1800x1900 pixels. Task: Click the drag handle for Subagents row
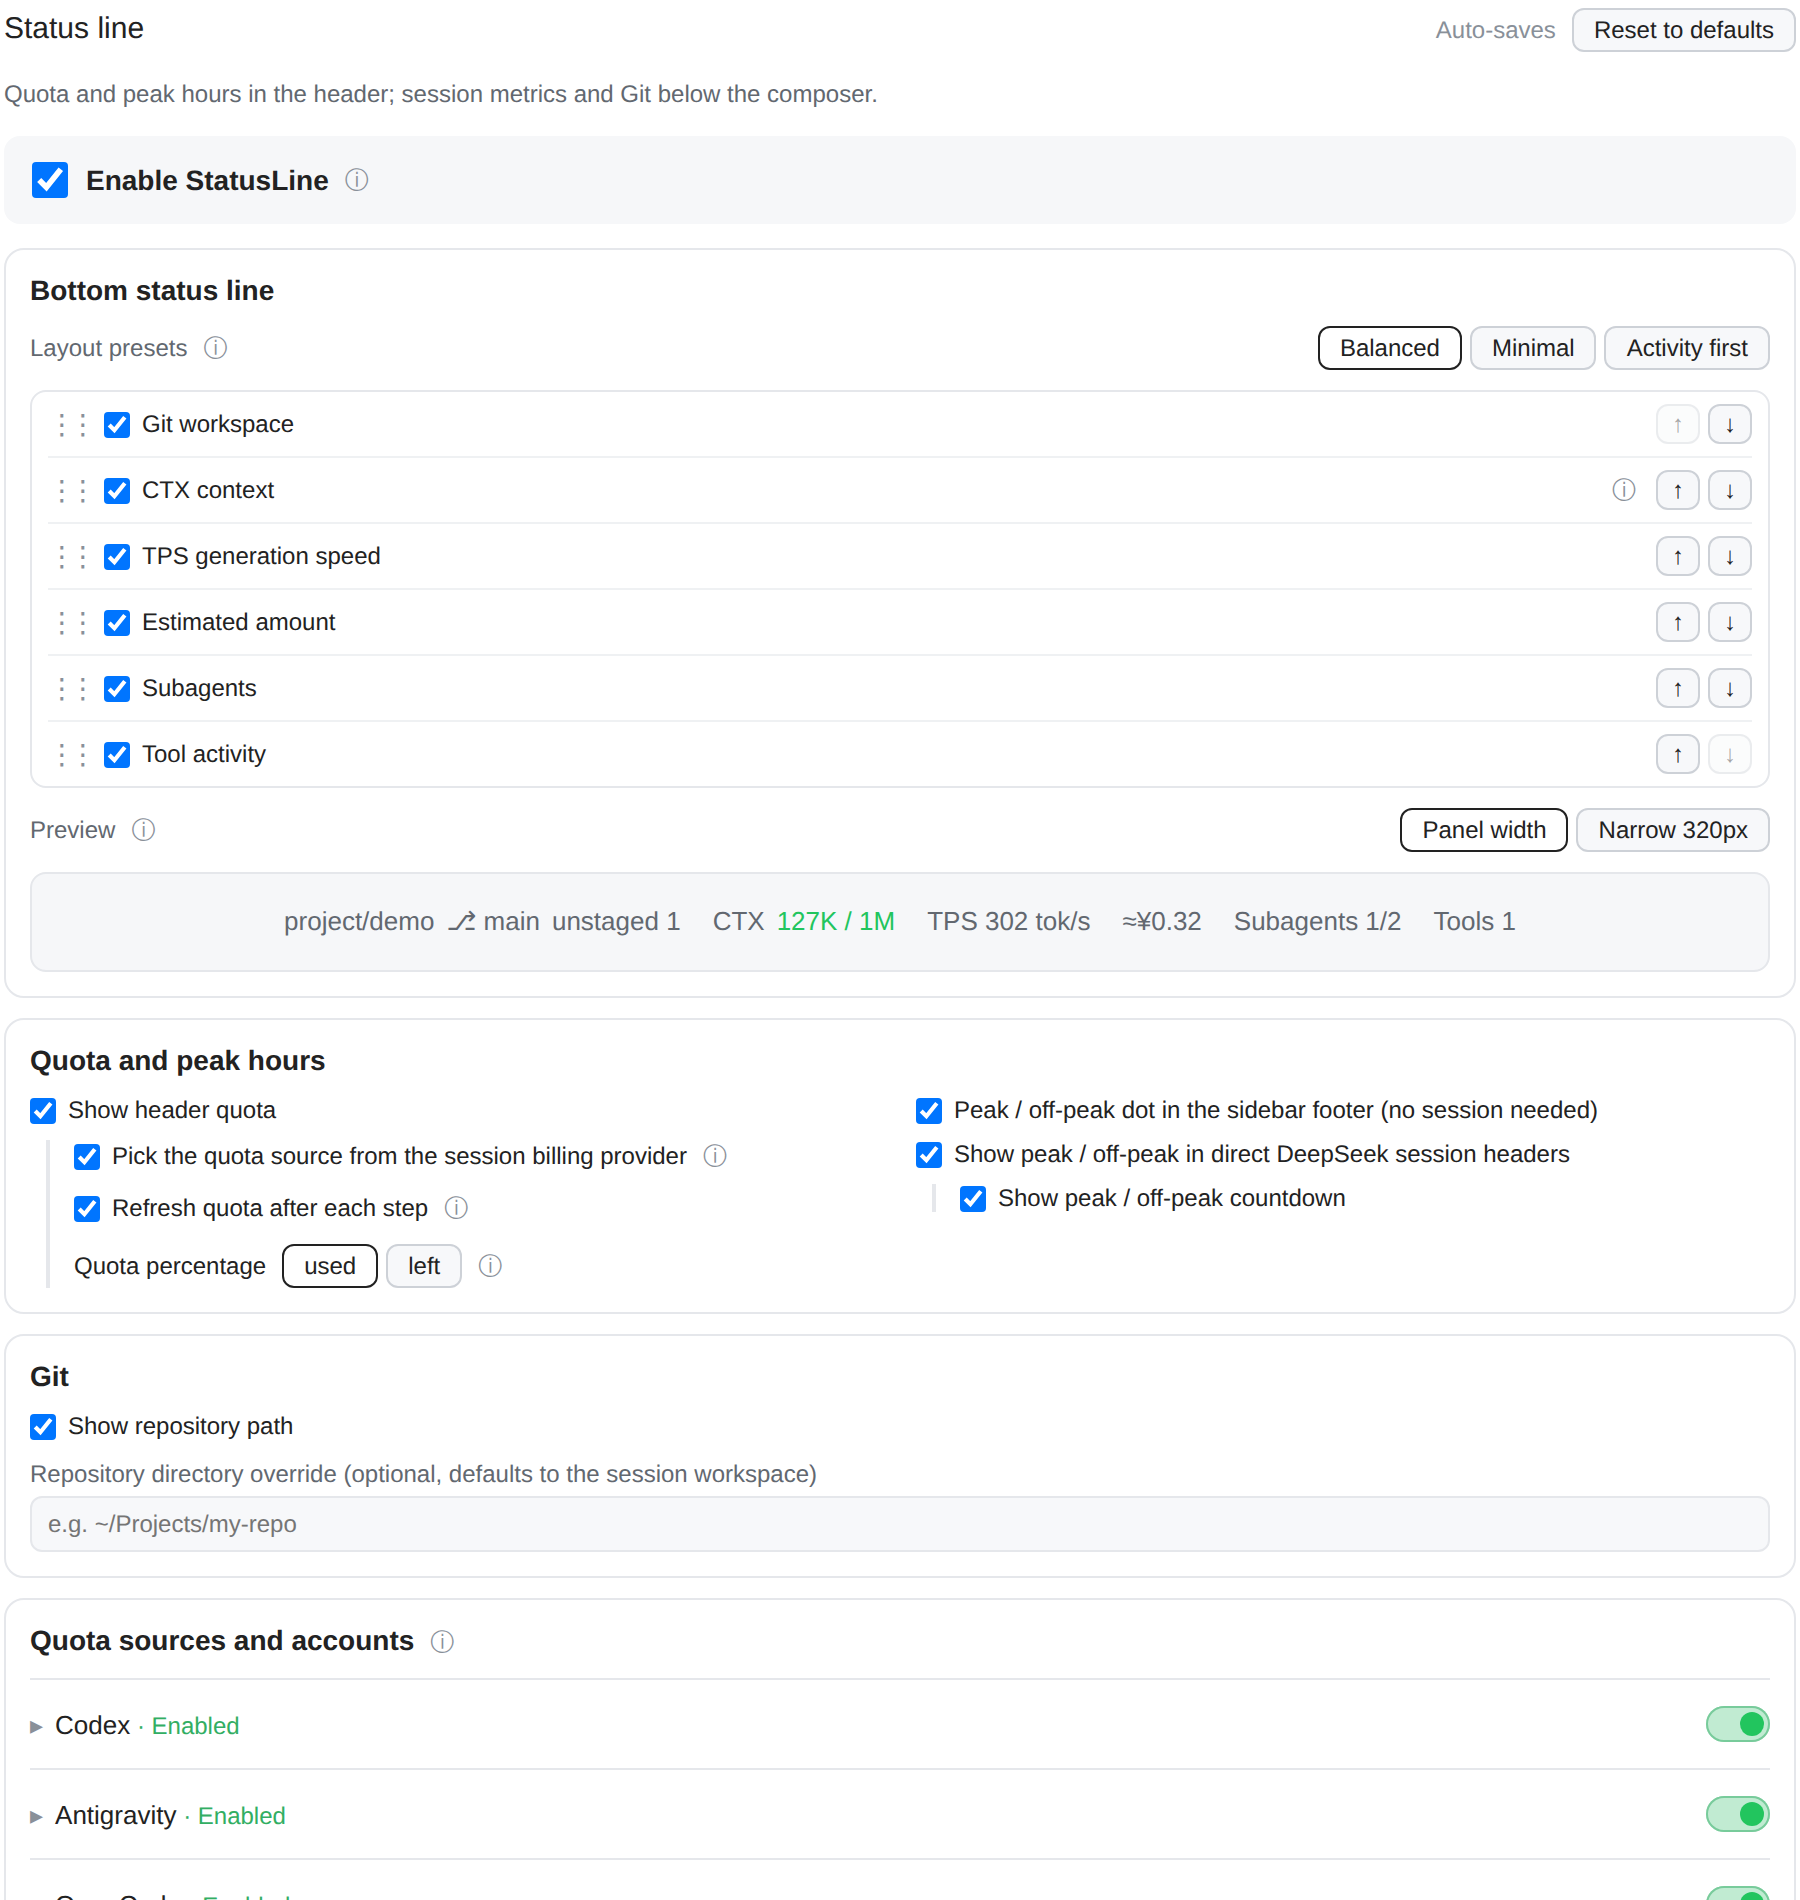click(72, 689)
